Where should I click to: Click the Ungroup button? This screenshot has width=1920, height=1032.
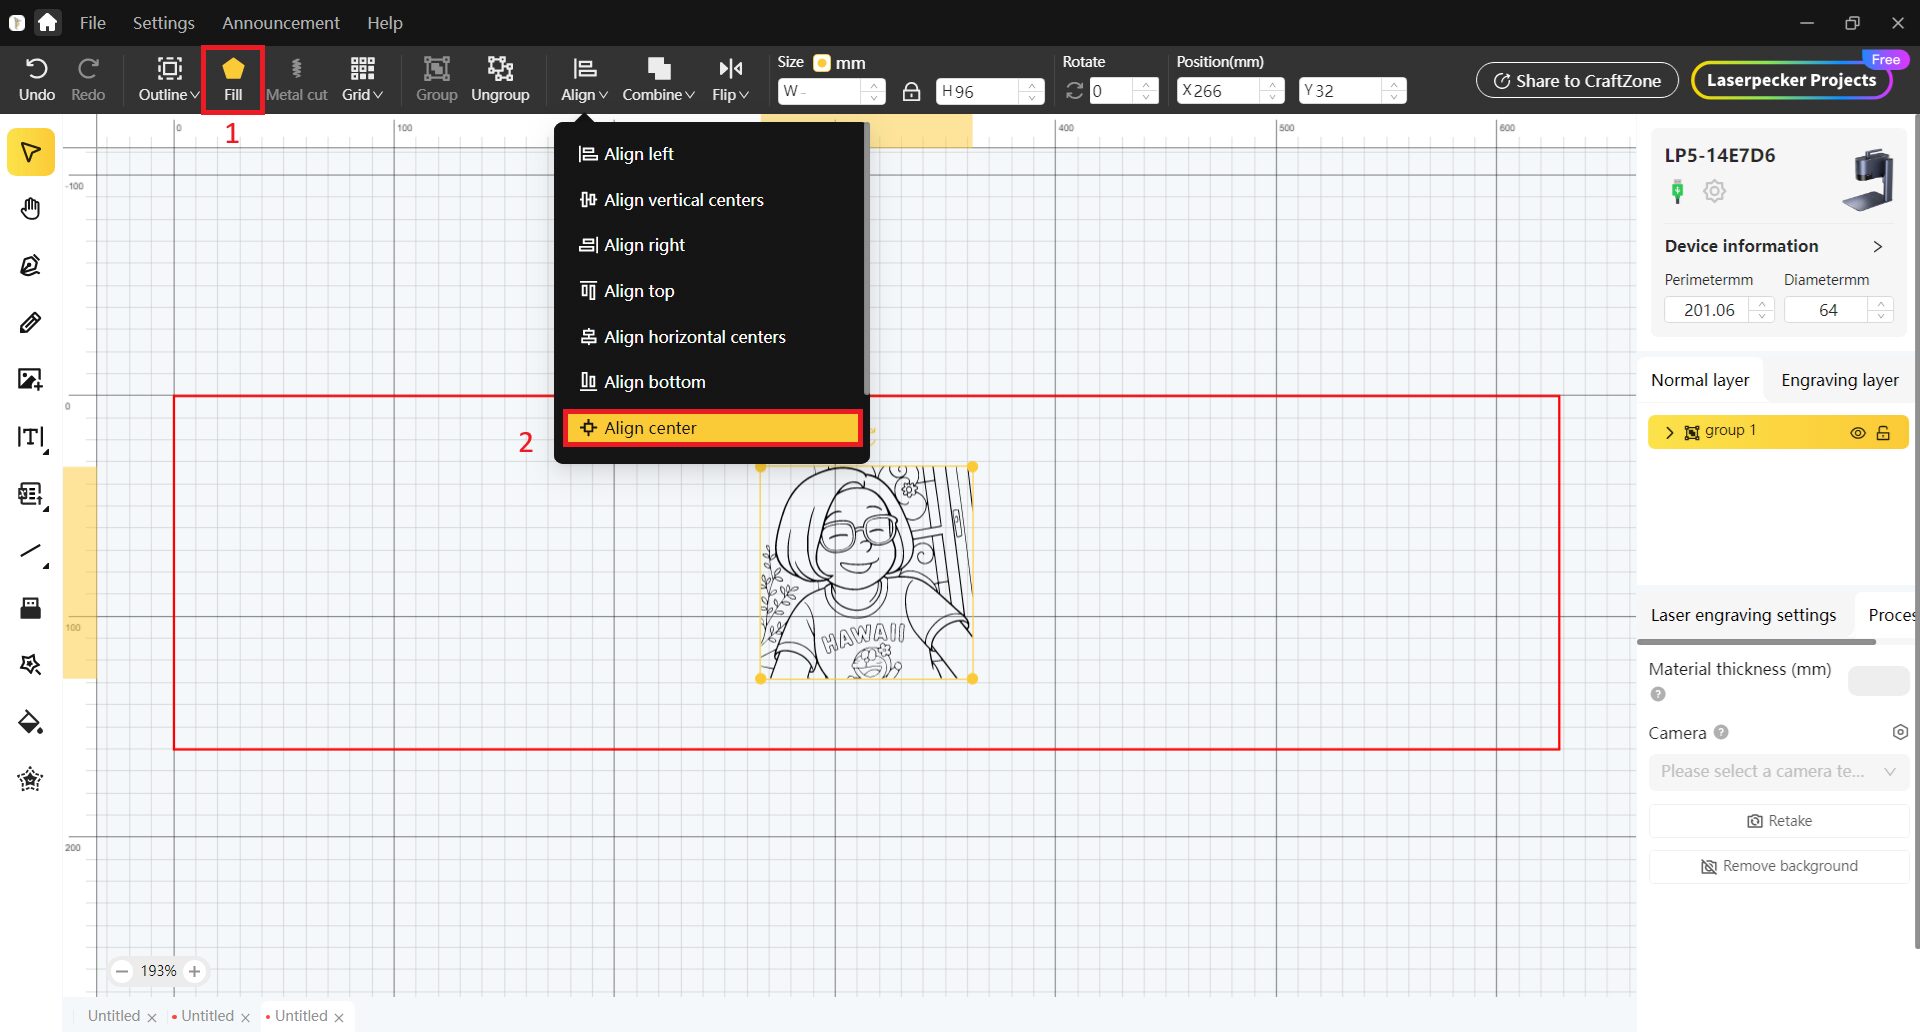click(x=500, y=80)
